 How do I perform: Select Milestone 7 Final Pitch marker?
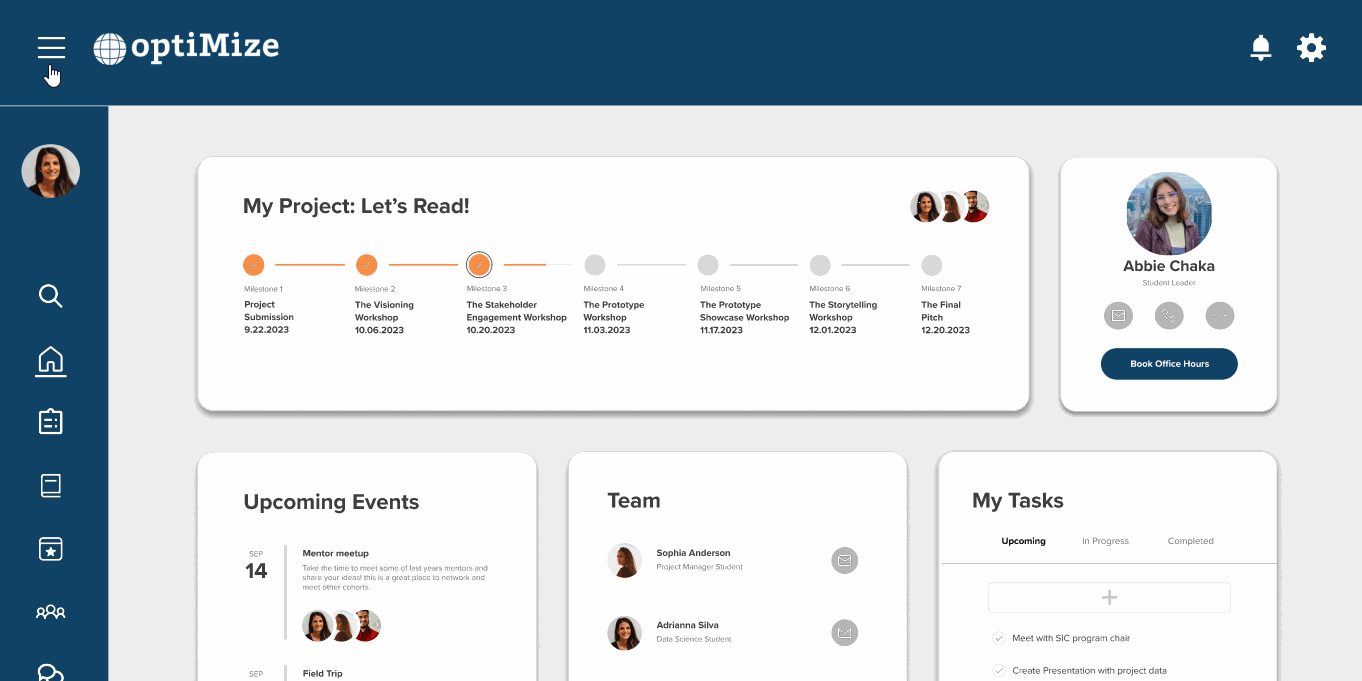click(x=932, y=265)
